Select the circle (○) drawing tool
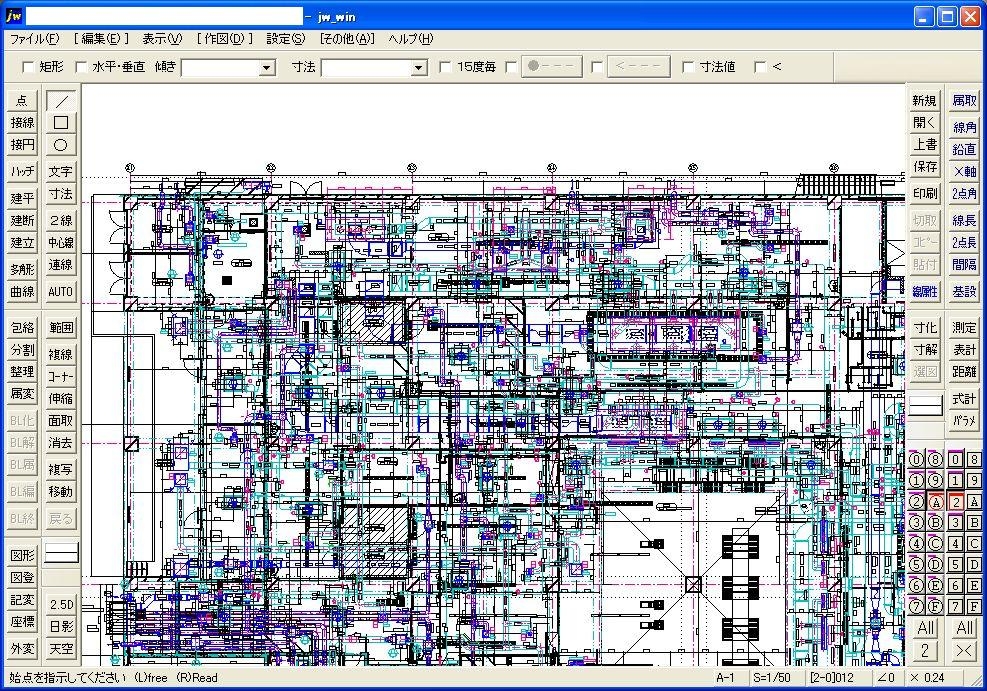Image resolution: width=987 pixels, height=691 pixels. point(61,145)
